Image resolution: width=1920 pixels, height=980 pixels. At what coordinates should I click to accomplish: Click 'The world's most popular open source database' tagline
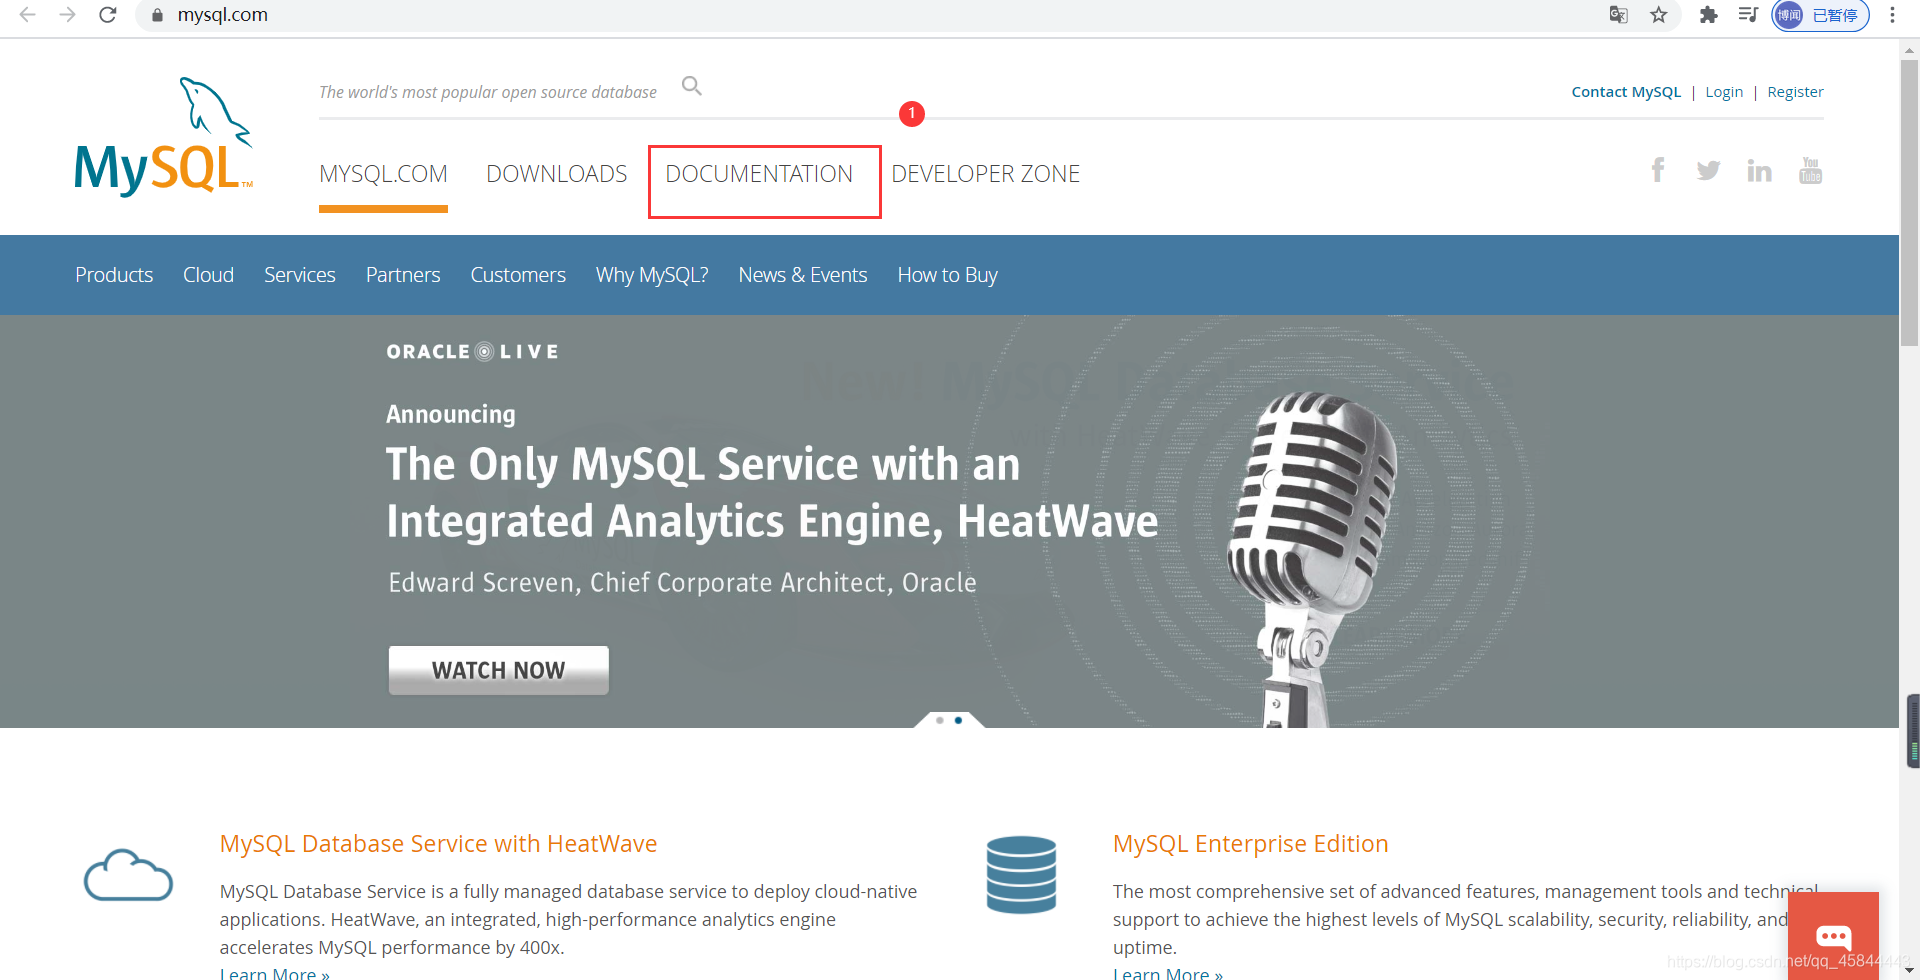(488, 92)
